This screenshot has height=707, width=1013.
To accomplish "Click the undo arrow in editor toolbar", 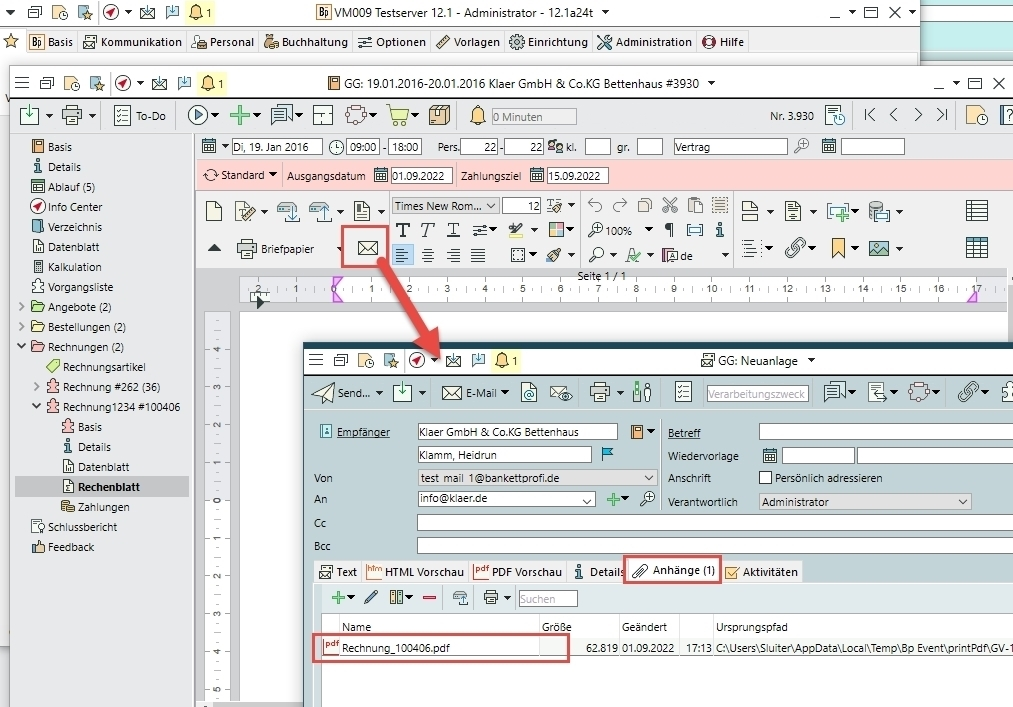I will 595,206.
